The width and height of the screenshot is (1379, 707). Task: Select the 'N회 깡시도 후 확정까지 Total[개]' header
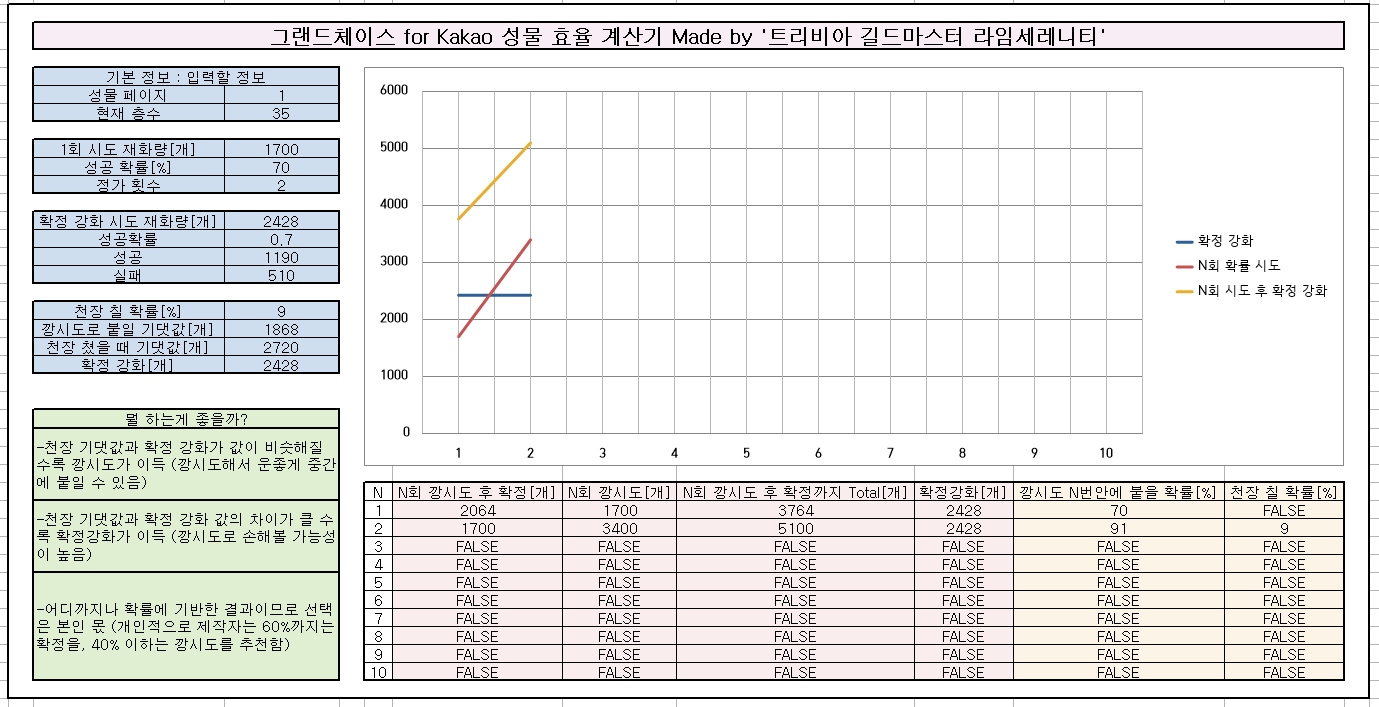795,492
